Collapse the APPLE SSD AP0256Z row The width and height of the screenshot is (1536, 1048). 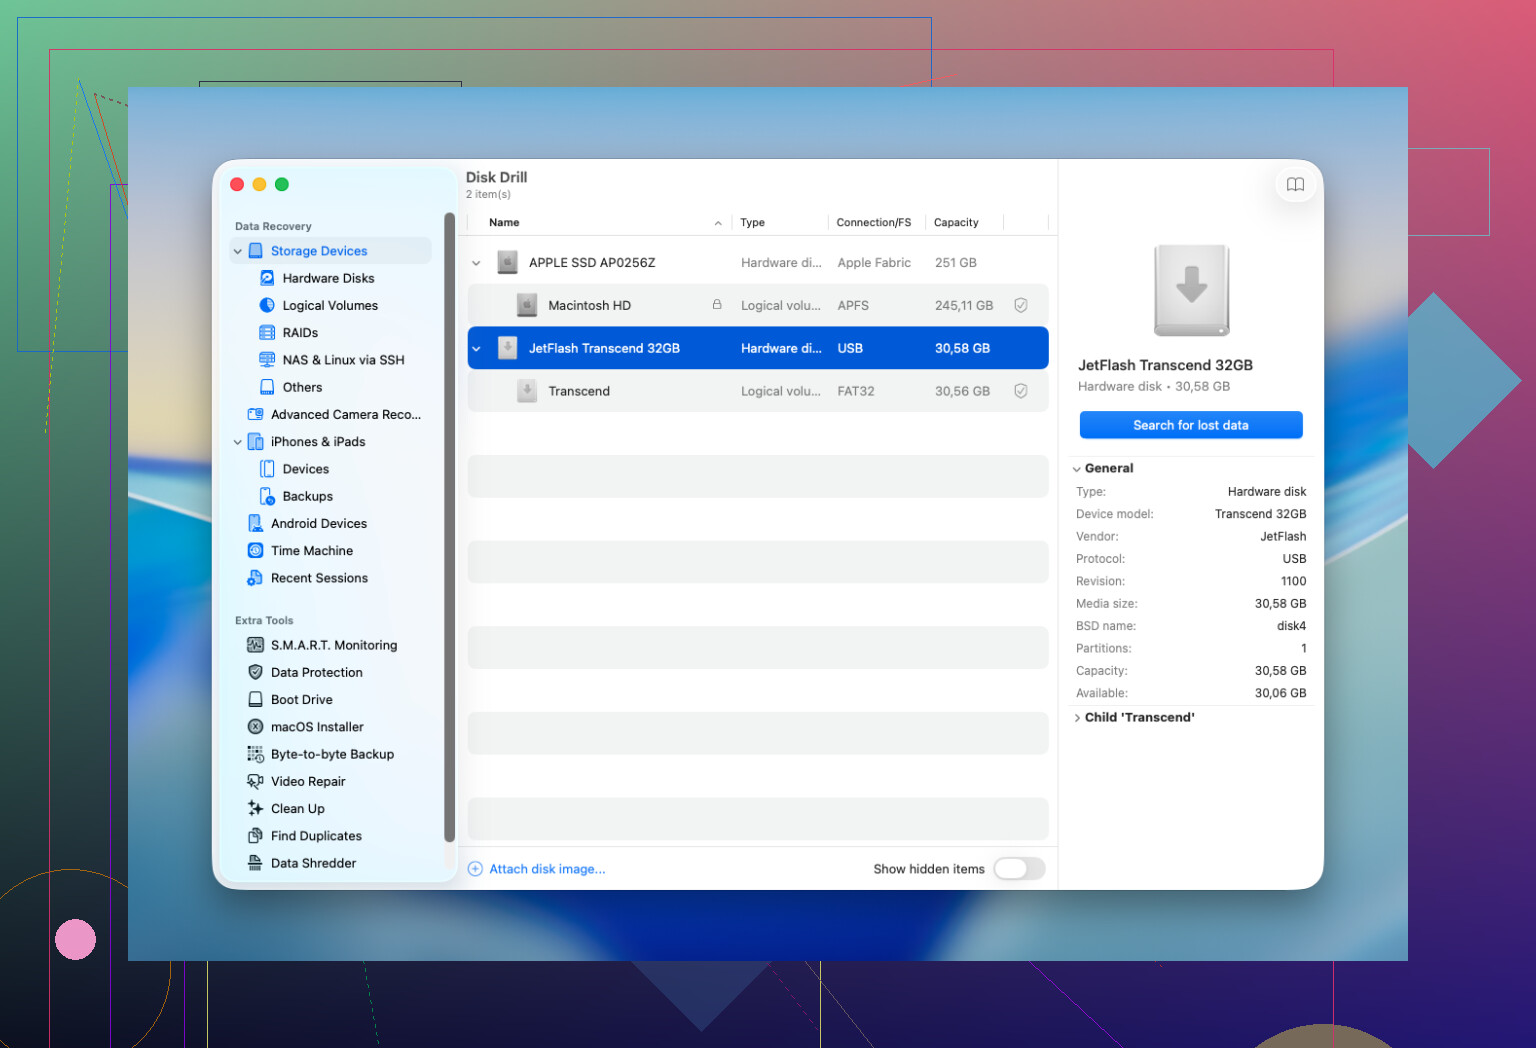tap(476, 263)
